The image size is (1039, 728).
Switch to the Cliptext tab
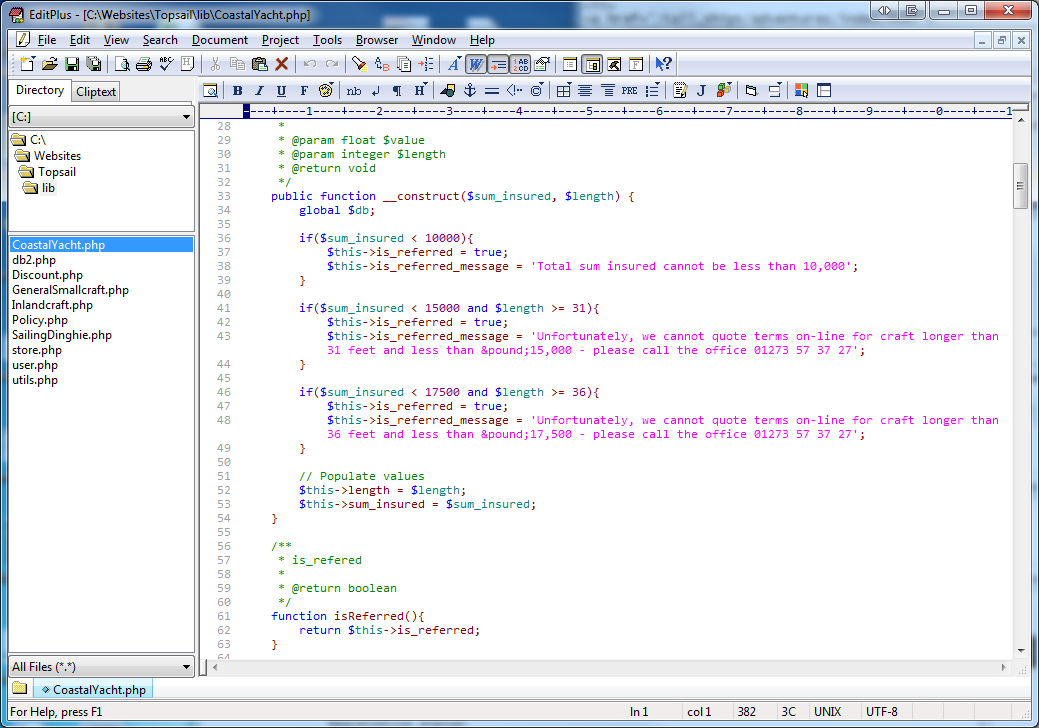click(96, 91)
